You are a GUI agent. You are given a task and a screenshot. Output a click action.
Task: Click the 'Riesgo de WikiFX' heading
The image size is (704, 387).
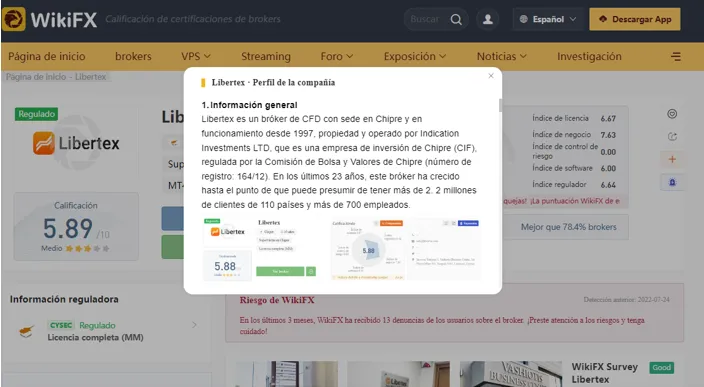click(277, 300)
